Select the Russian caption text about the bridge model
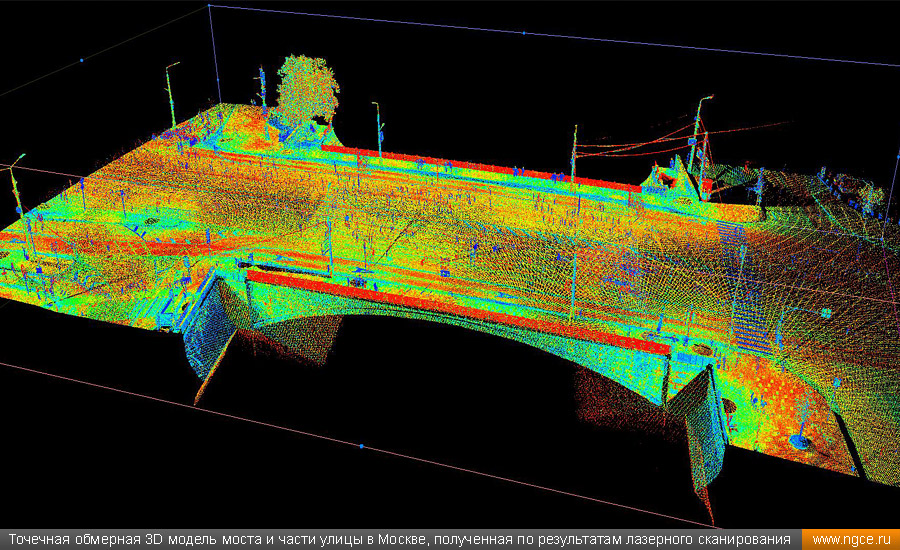 (399, 540)
